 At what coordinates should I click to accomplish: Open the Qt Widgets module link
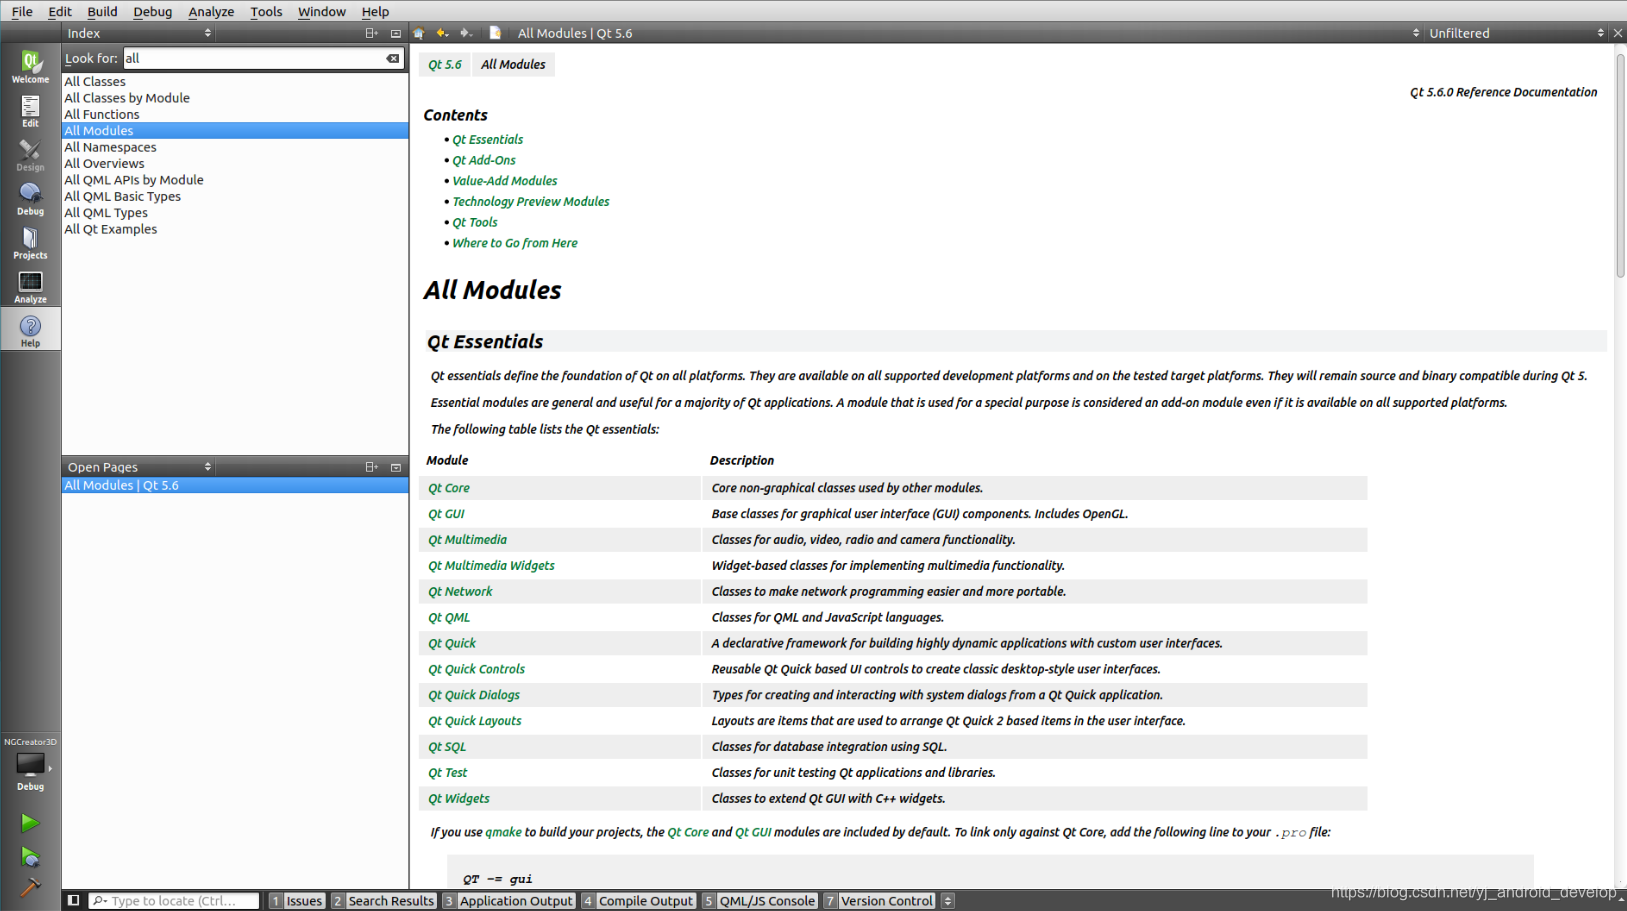(459, 799)
